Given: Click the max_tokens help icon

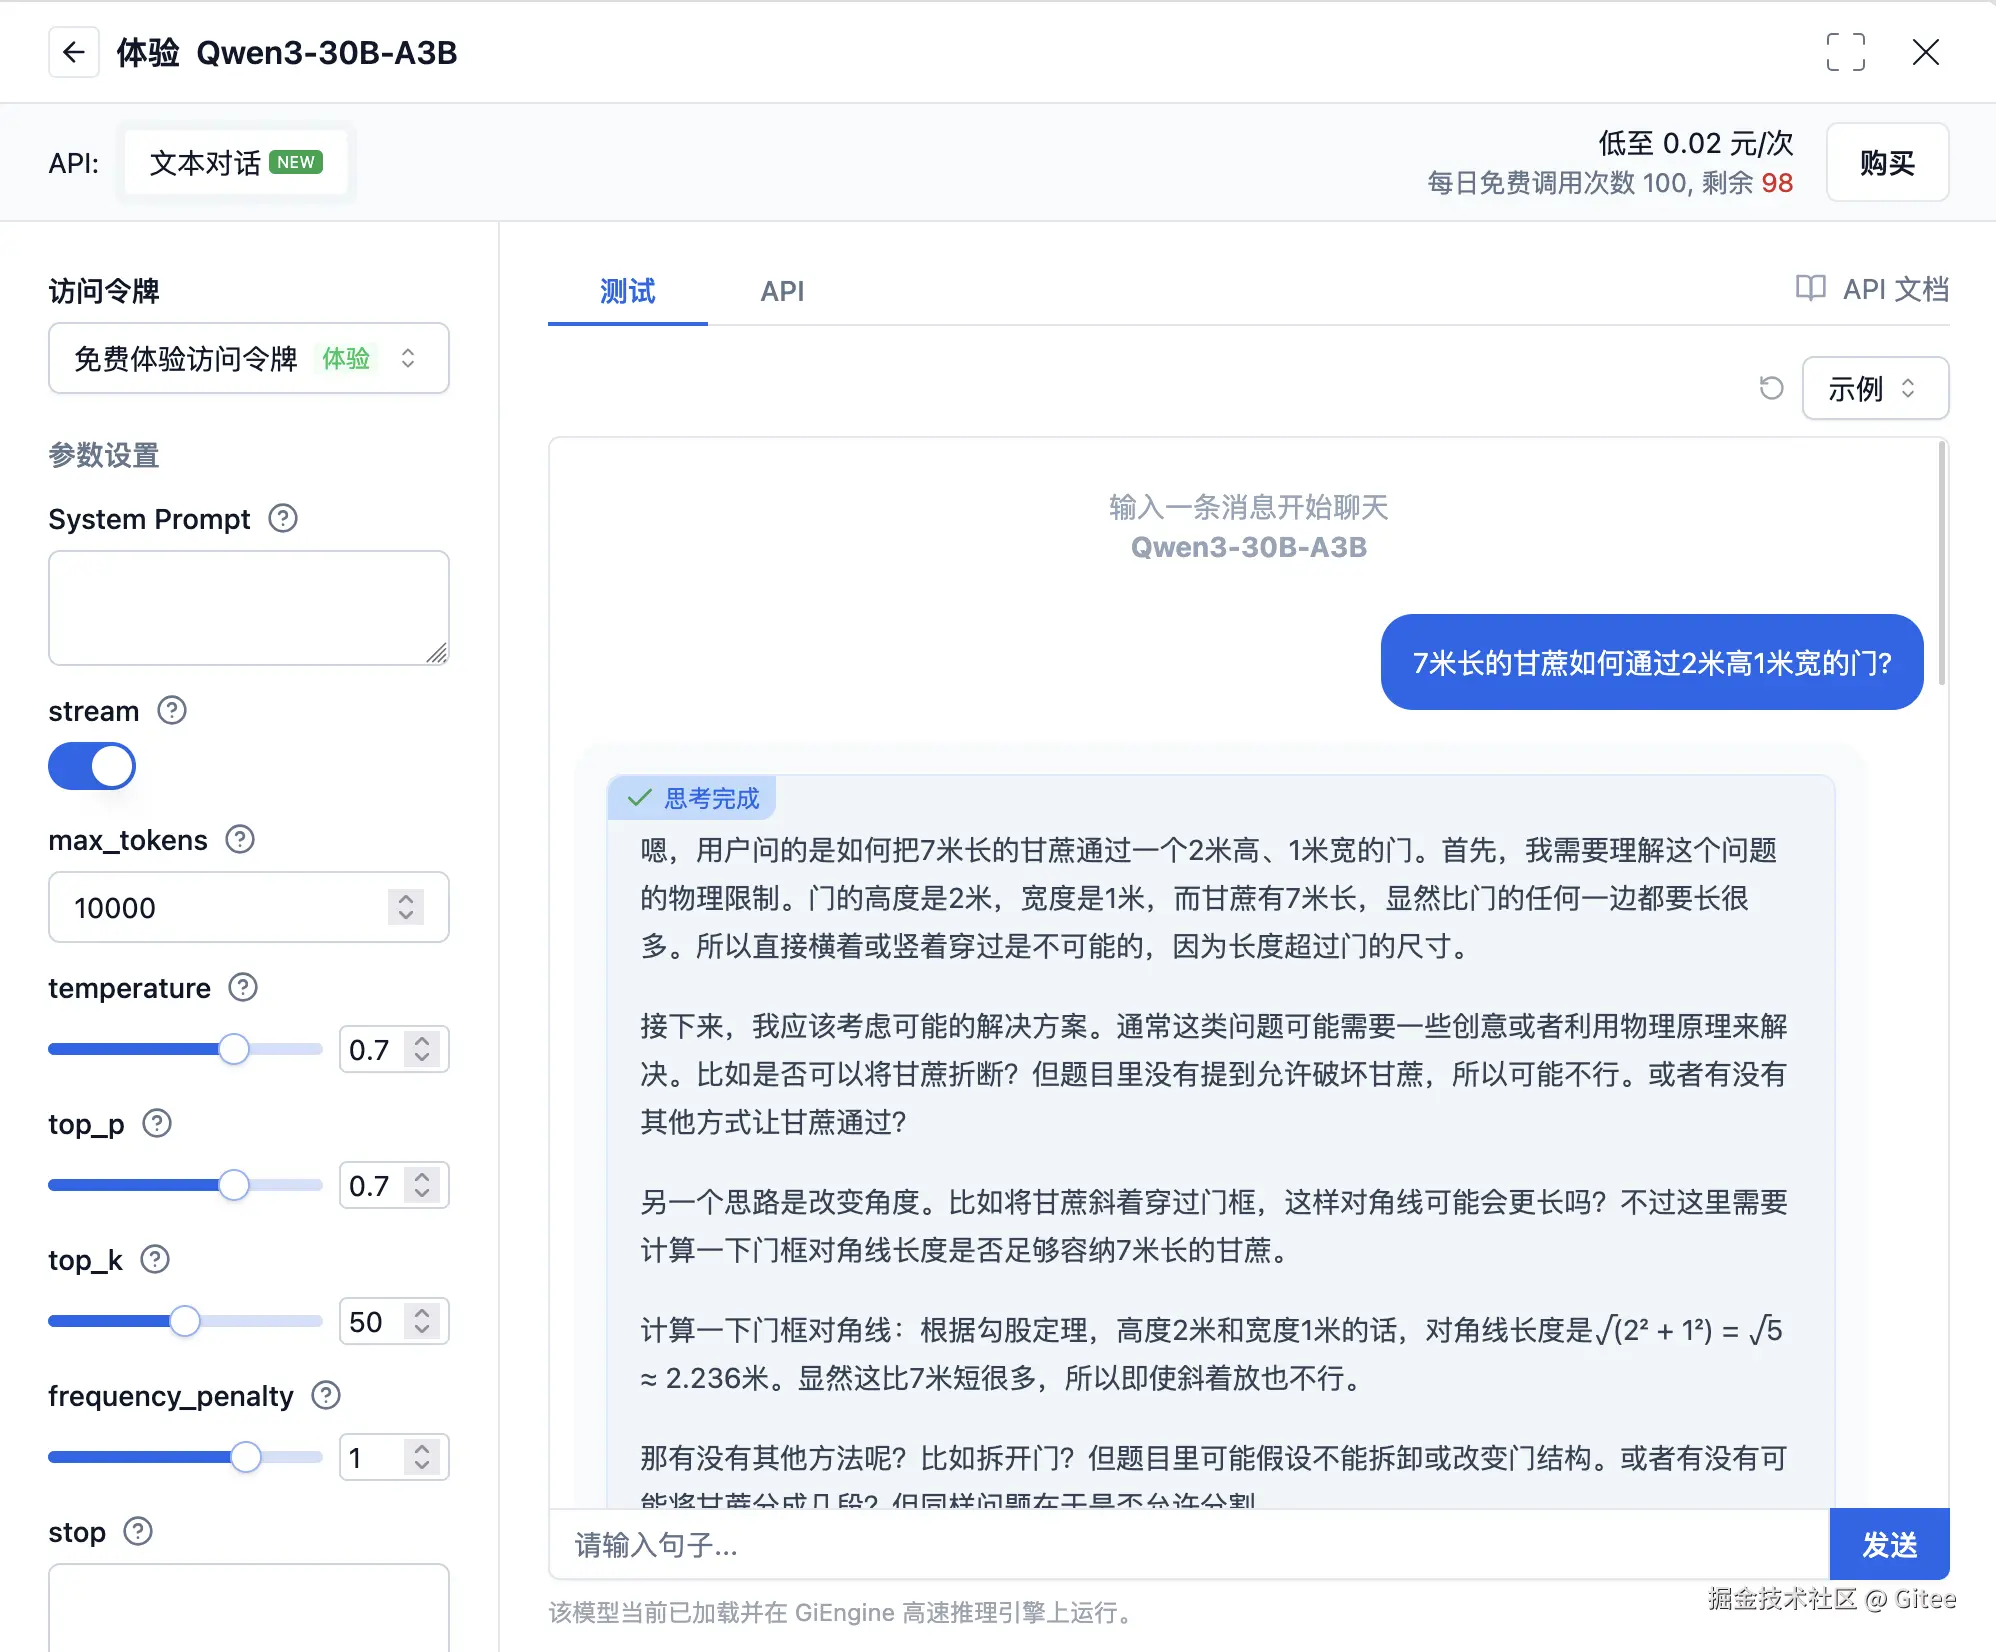Looking at the screenshot, I should pyautogui.click(x=240, y=839).
